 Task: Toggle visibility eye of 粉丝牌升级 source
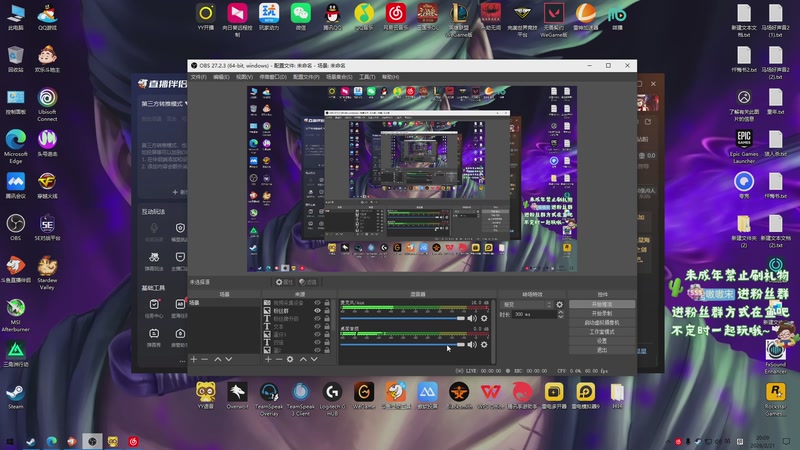coord(317,319)
